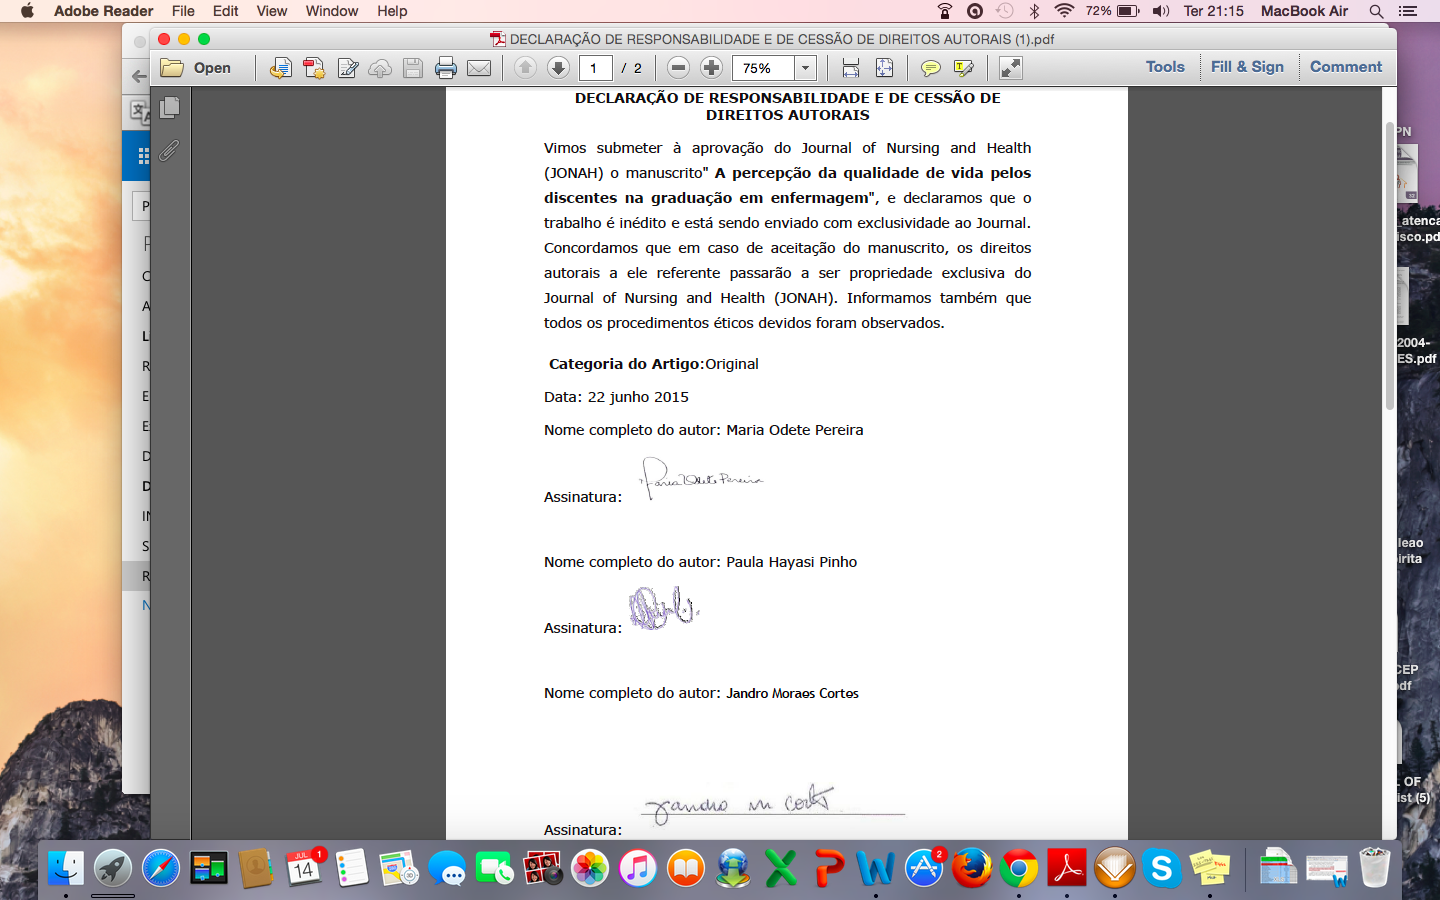Viewport: 1440px width, 900px height.
Task: Open the zoom percentage dropdown
Action: click(x=805, y=68)
